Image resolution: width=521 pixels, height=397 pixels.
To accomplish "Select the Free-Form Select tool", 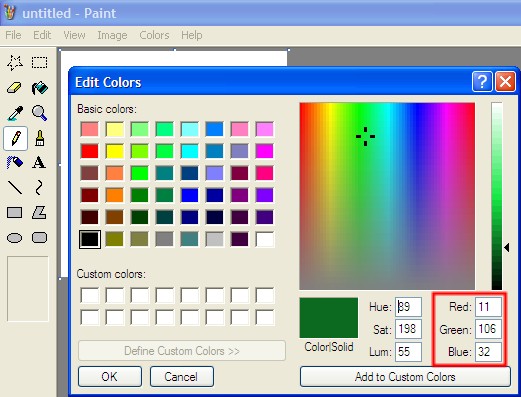I will [x=15, y=63].
